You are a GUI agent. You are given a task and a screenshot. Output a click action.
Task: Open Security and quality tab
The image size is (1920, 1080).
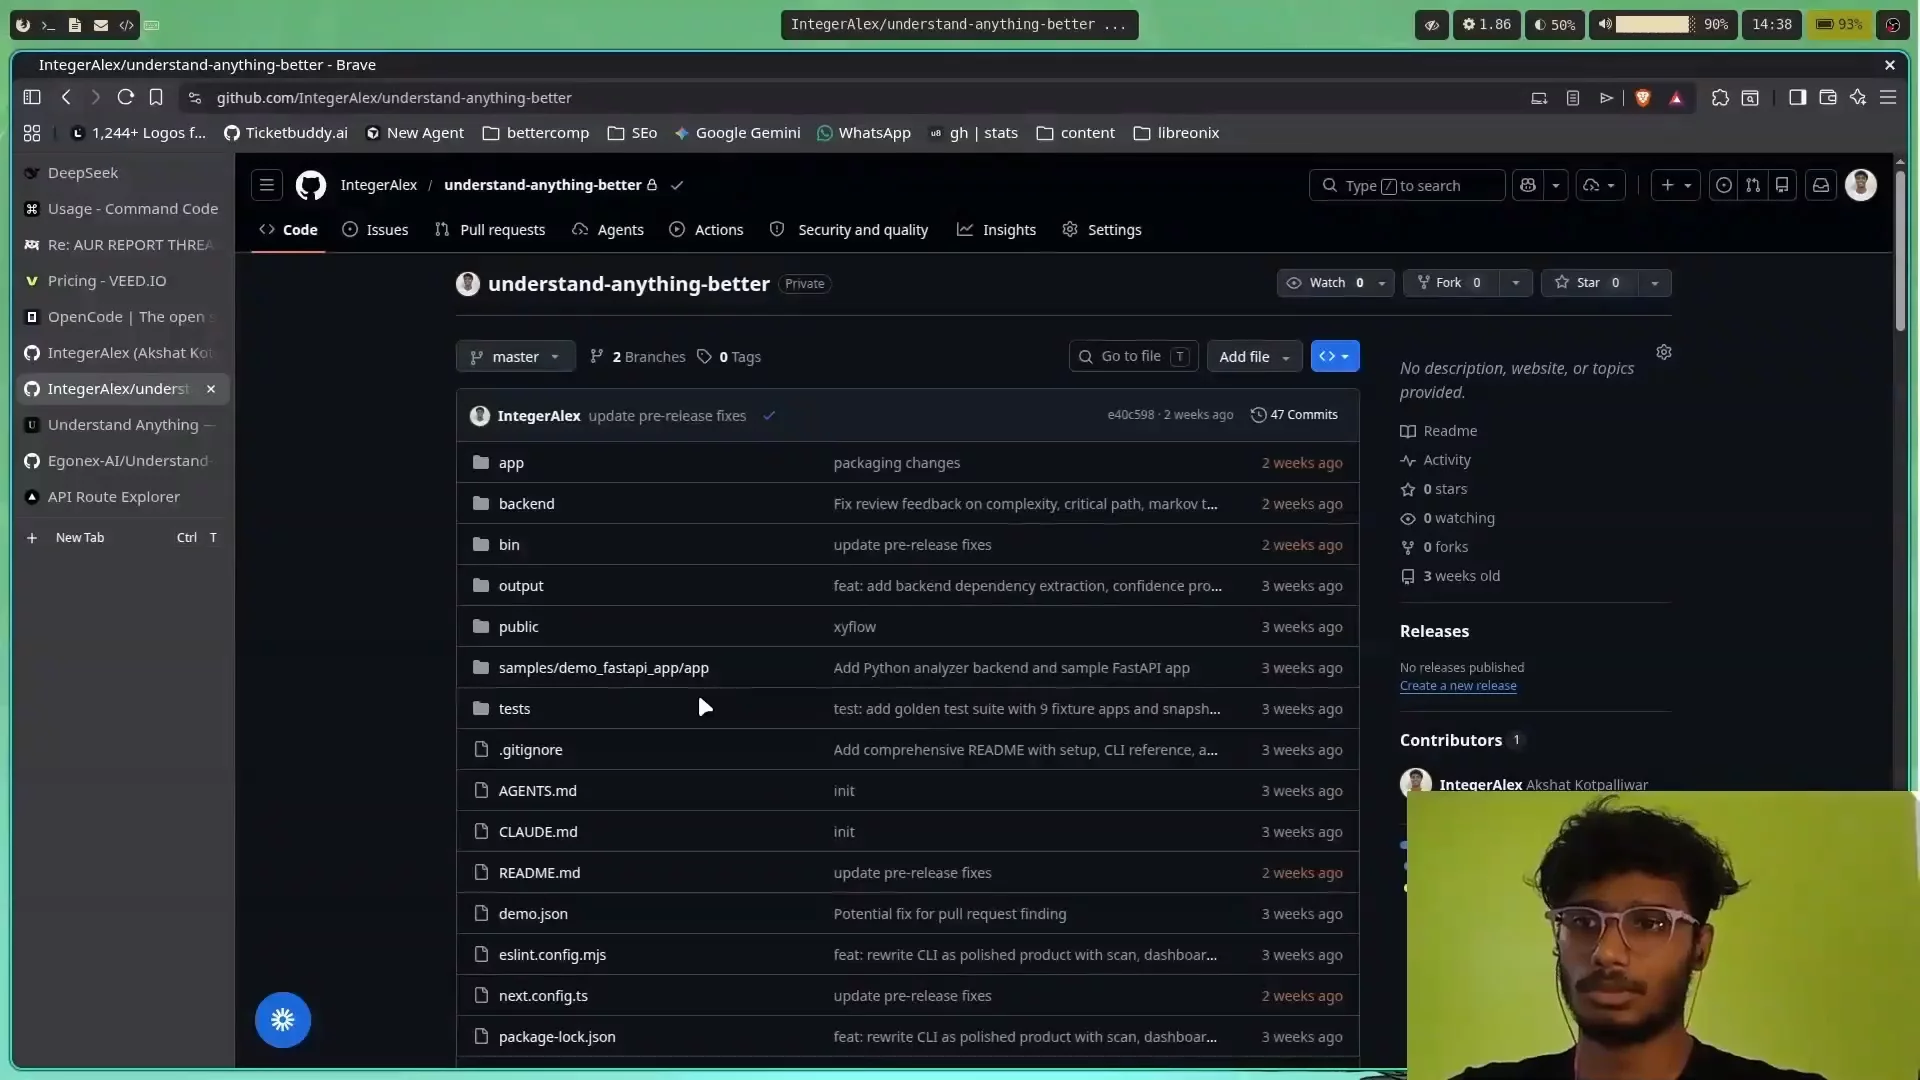[x=849, y=230]
